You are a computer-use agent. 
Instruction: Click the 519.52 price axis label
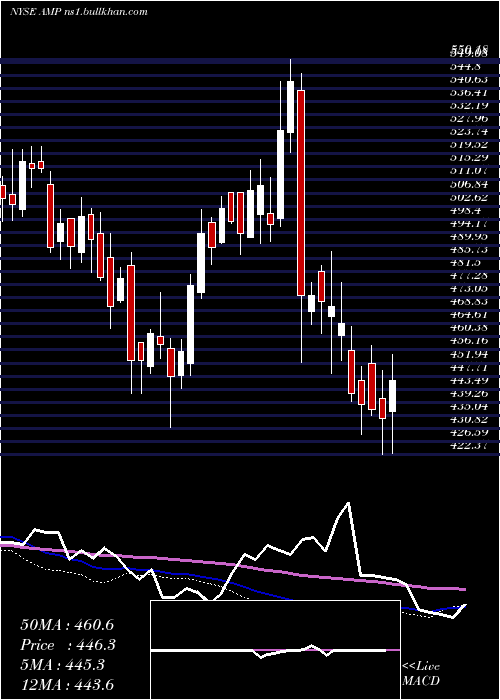[x=469, y=145]
